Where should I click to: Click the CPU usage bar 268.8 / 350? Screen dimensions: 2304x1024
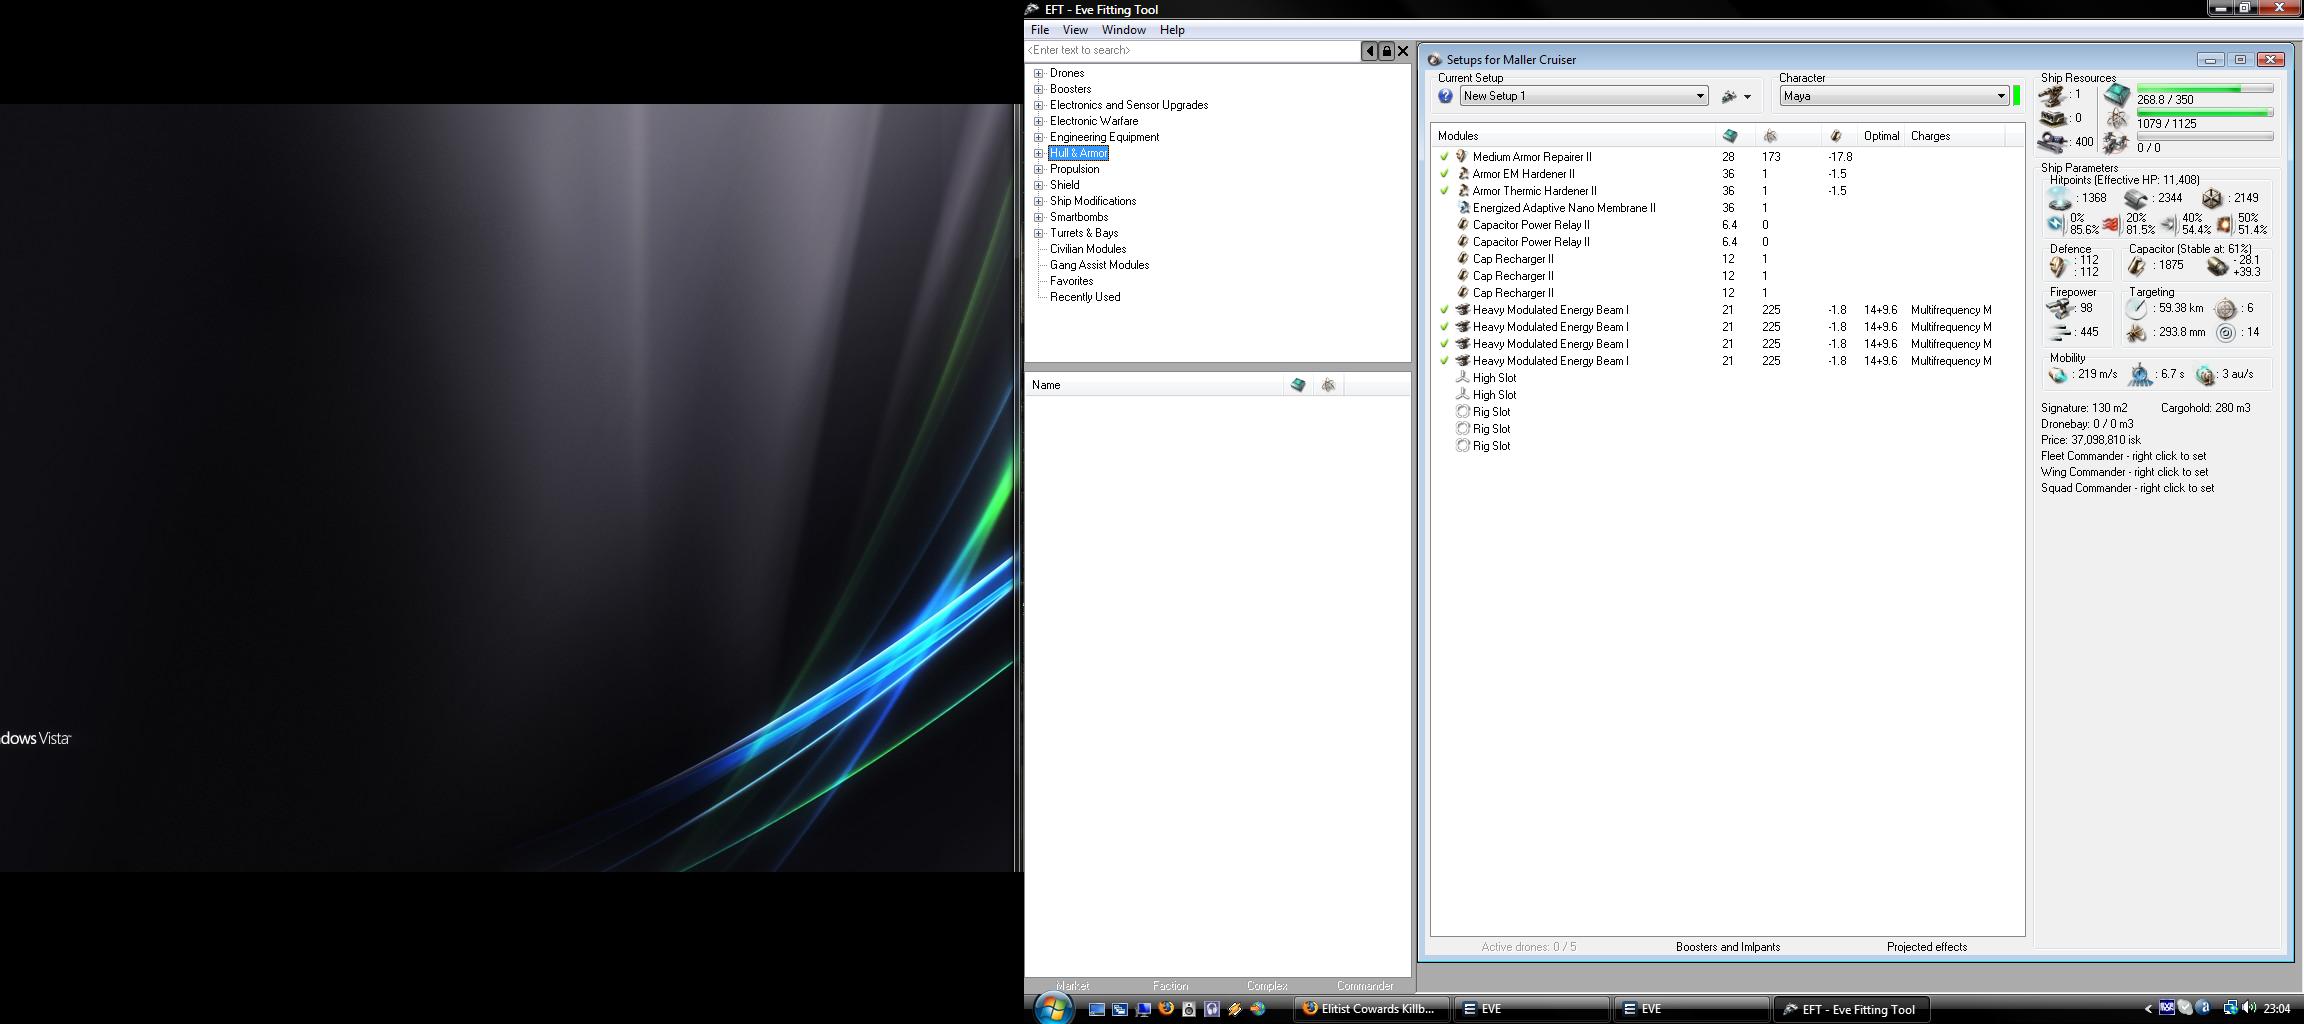(x=2205, y=89)
